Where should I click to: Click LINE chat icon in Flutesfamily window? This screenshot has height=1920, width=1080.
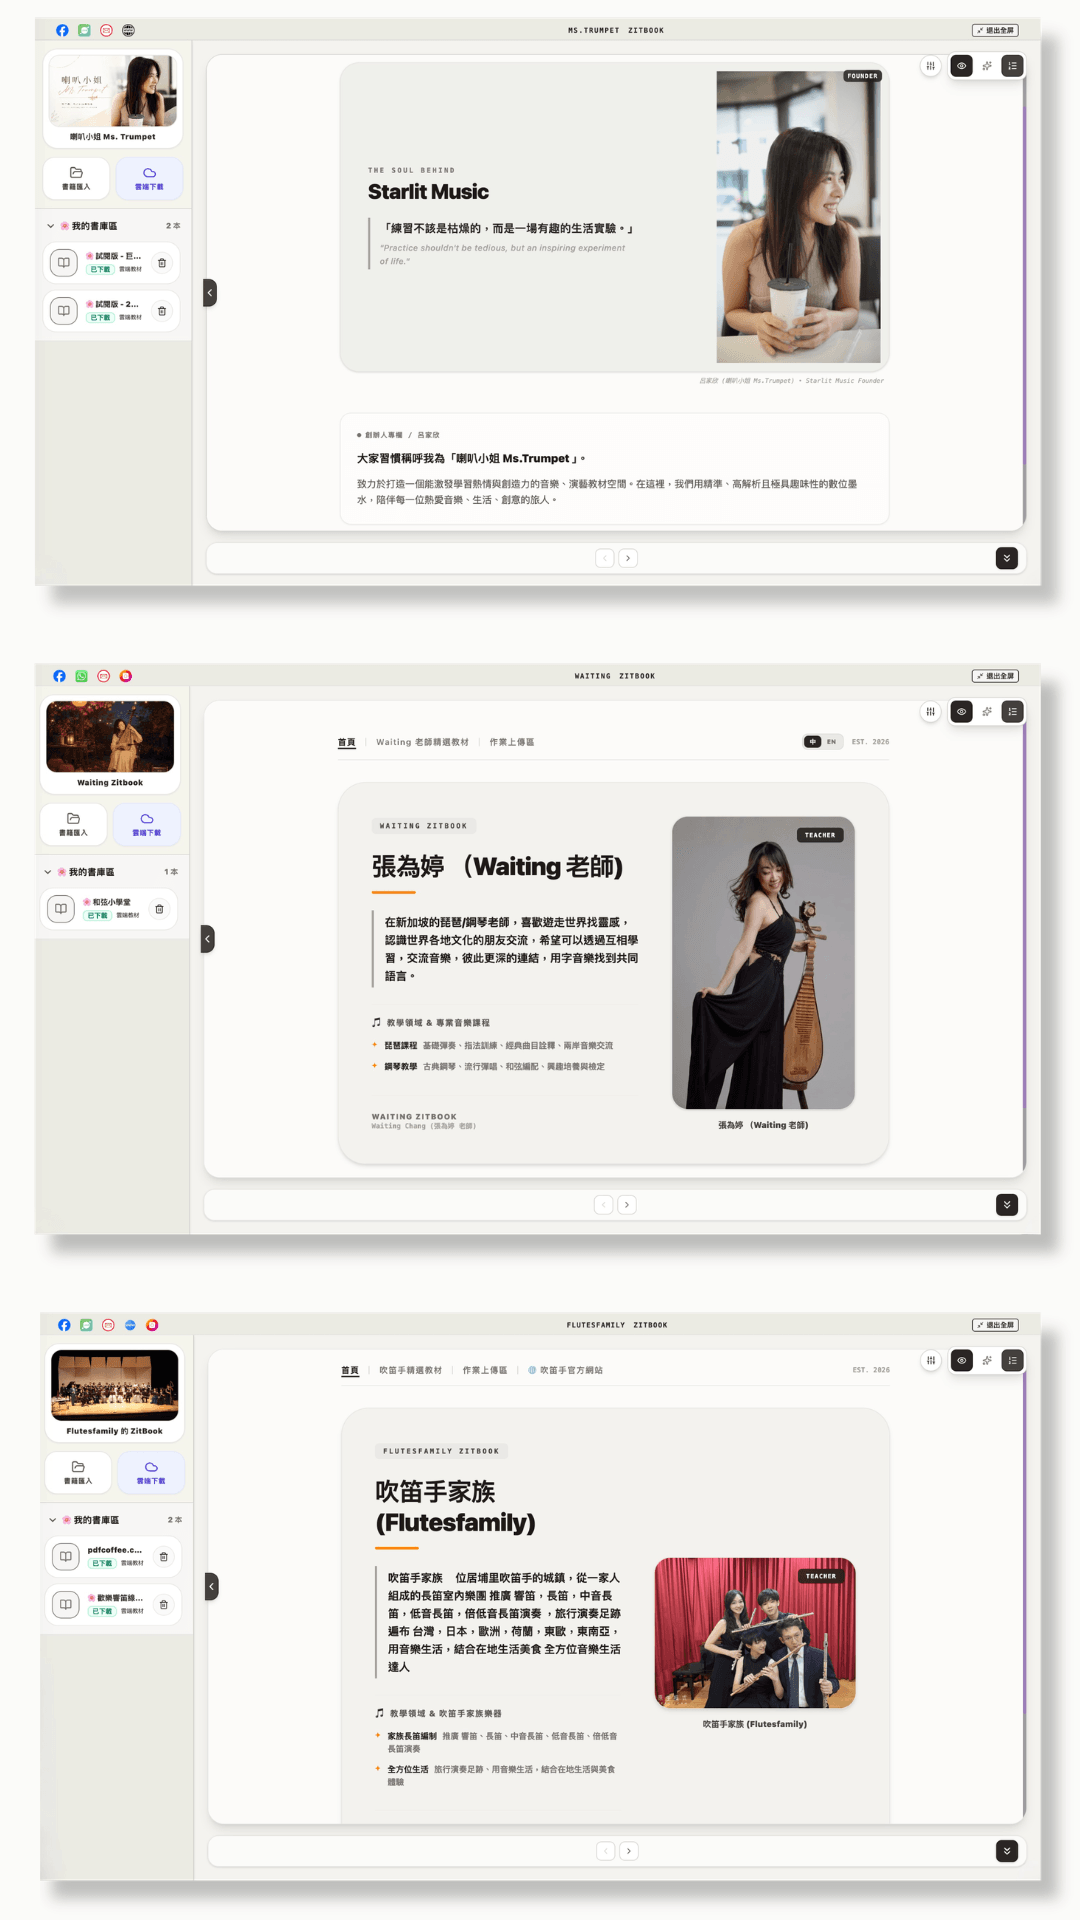click(86, 1325)
